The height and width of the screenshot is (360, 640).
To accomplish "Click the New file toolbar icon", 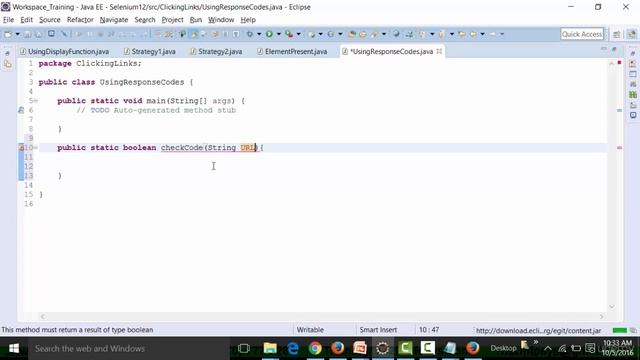I will (8, 34).
